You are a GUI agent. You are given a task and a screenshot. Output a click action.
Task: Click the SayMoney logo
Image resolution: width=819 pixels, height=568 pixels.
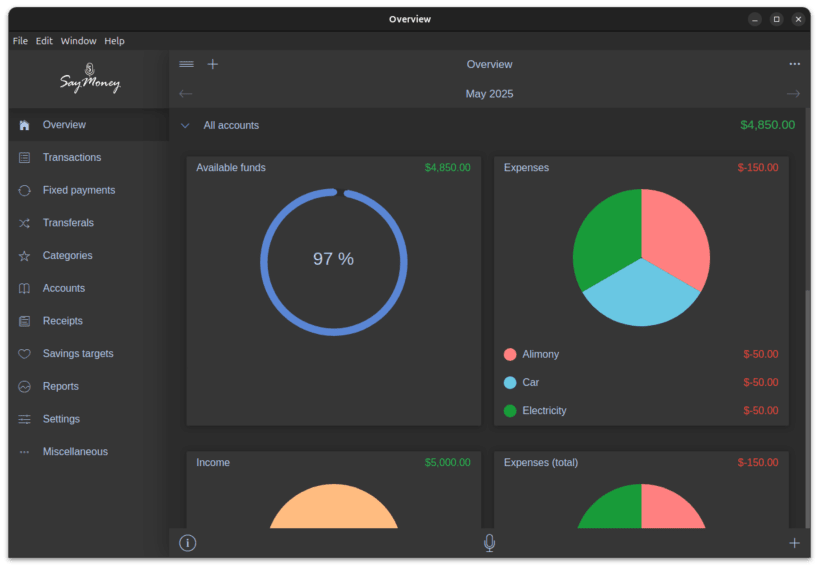90,79
